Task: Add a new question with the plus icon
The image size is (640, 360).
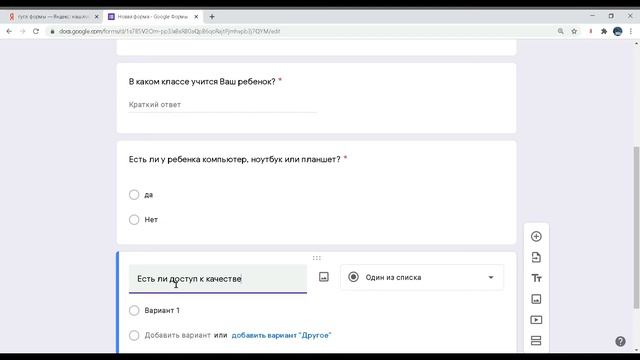Action: point(536,236)
